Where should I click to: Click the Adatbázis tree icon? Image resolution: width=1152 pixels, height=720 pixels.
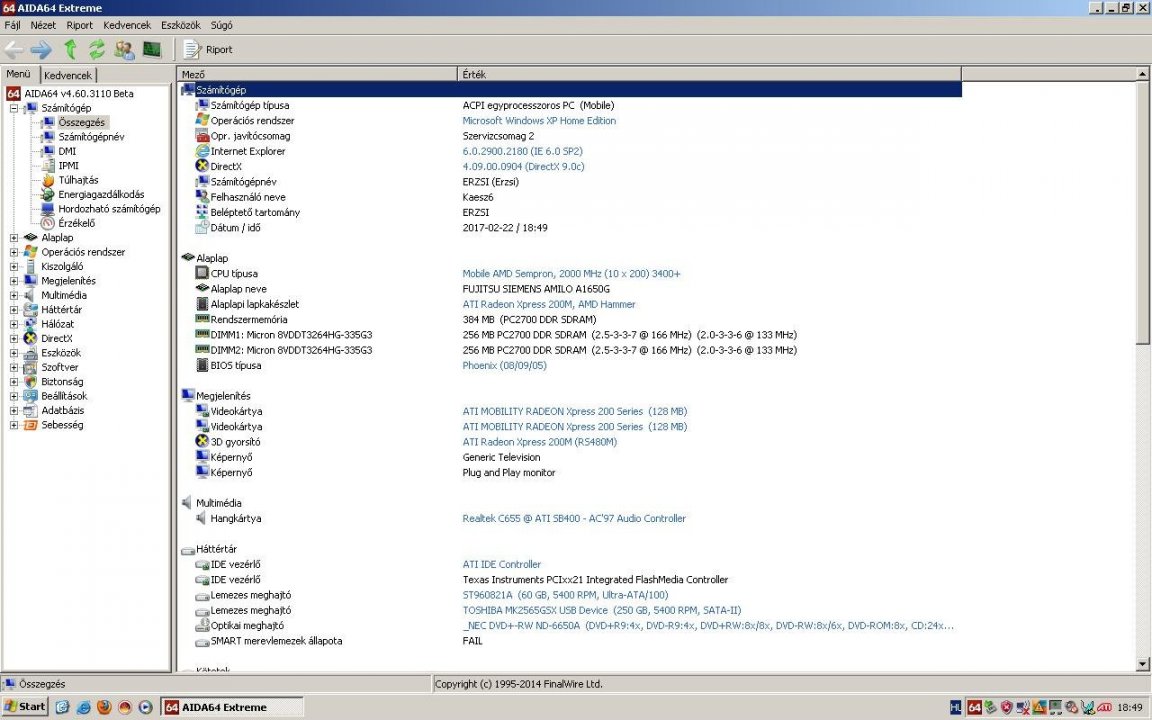[x=30, y=411]
